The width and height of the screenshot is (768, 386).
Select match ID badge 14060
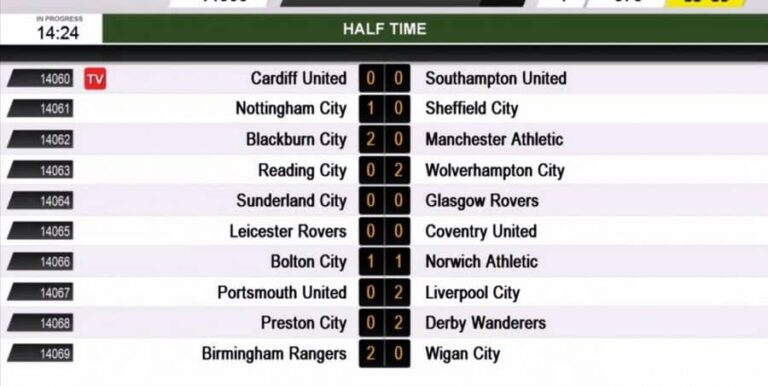click(x=41, y=79)
